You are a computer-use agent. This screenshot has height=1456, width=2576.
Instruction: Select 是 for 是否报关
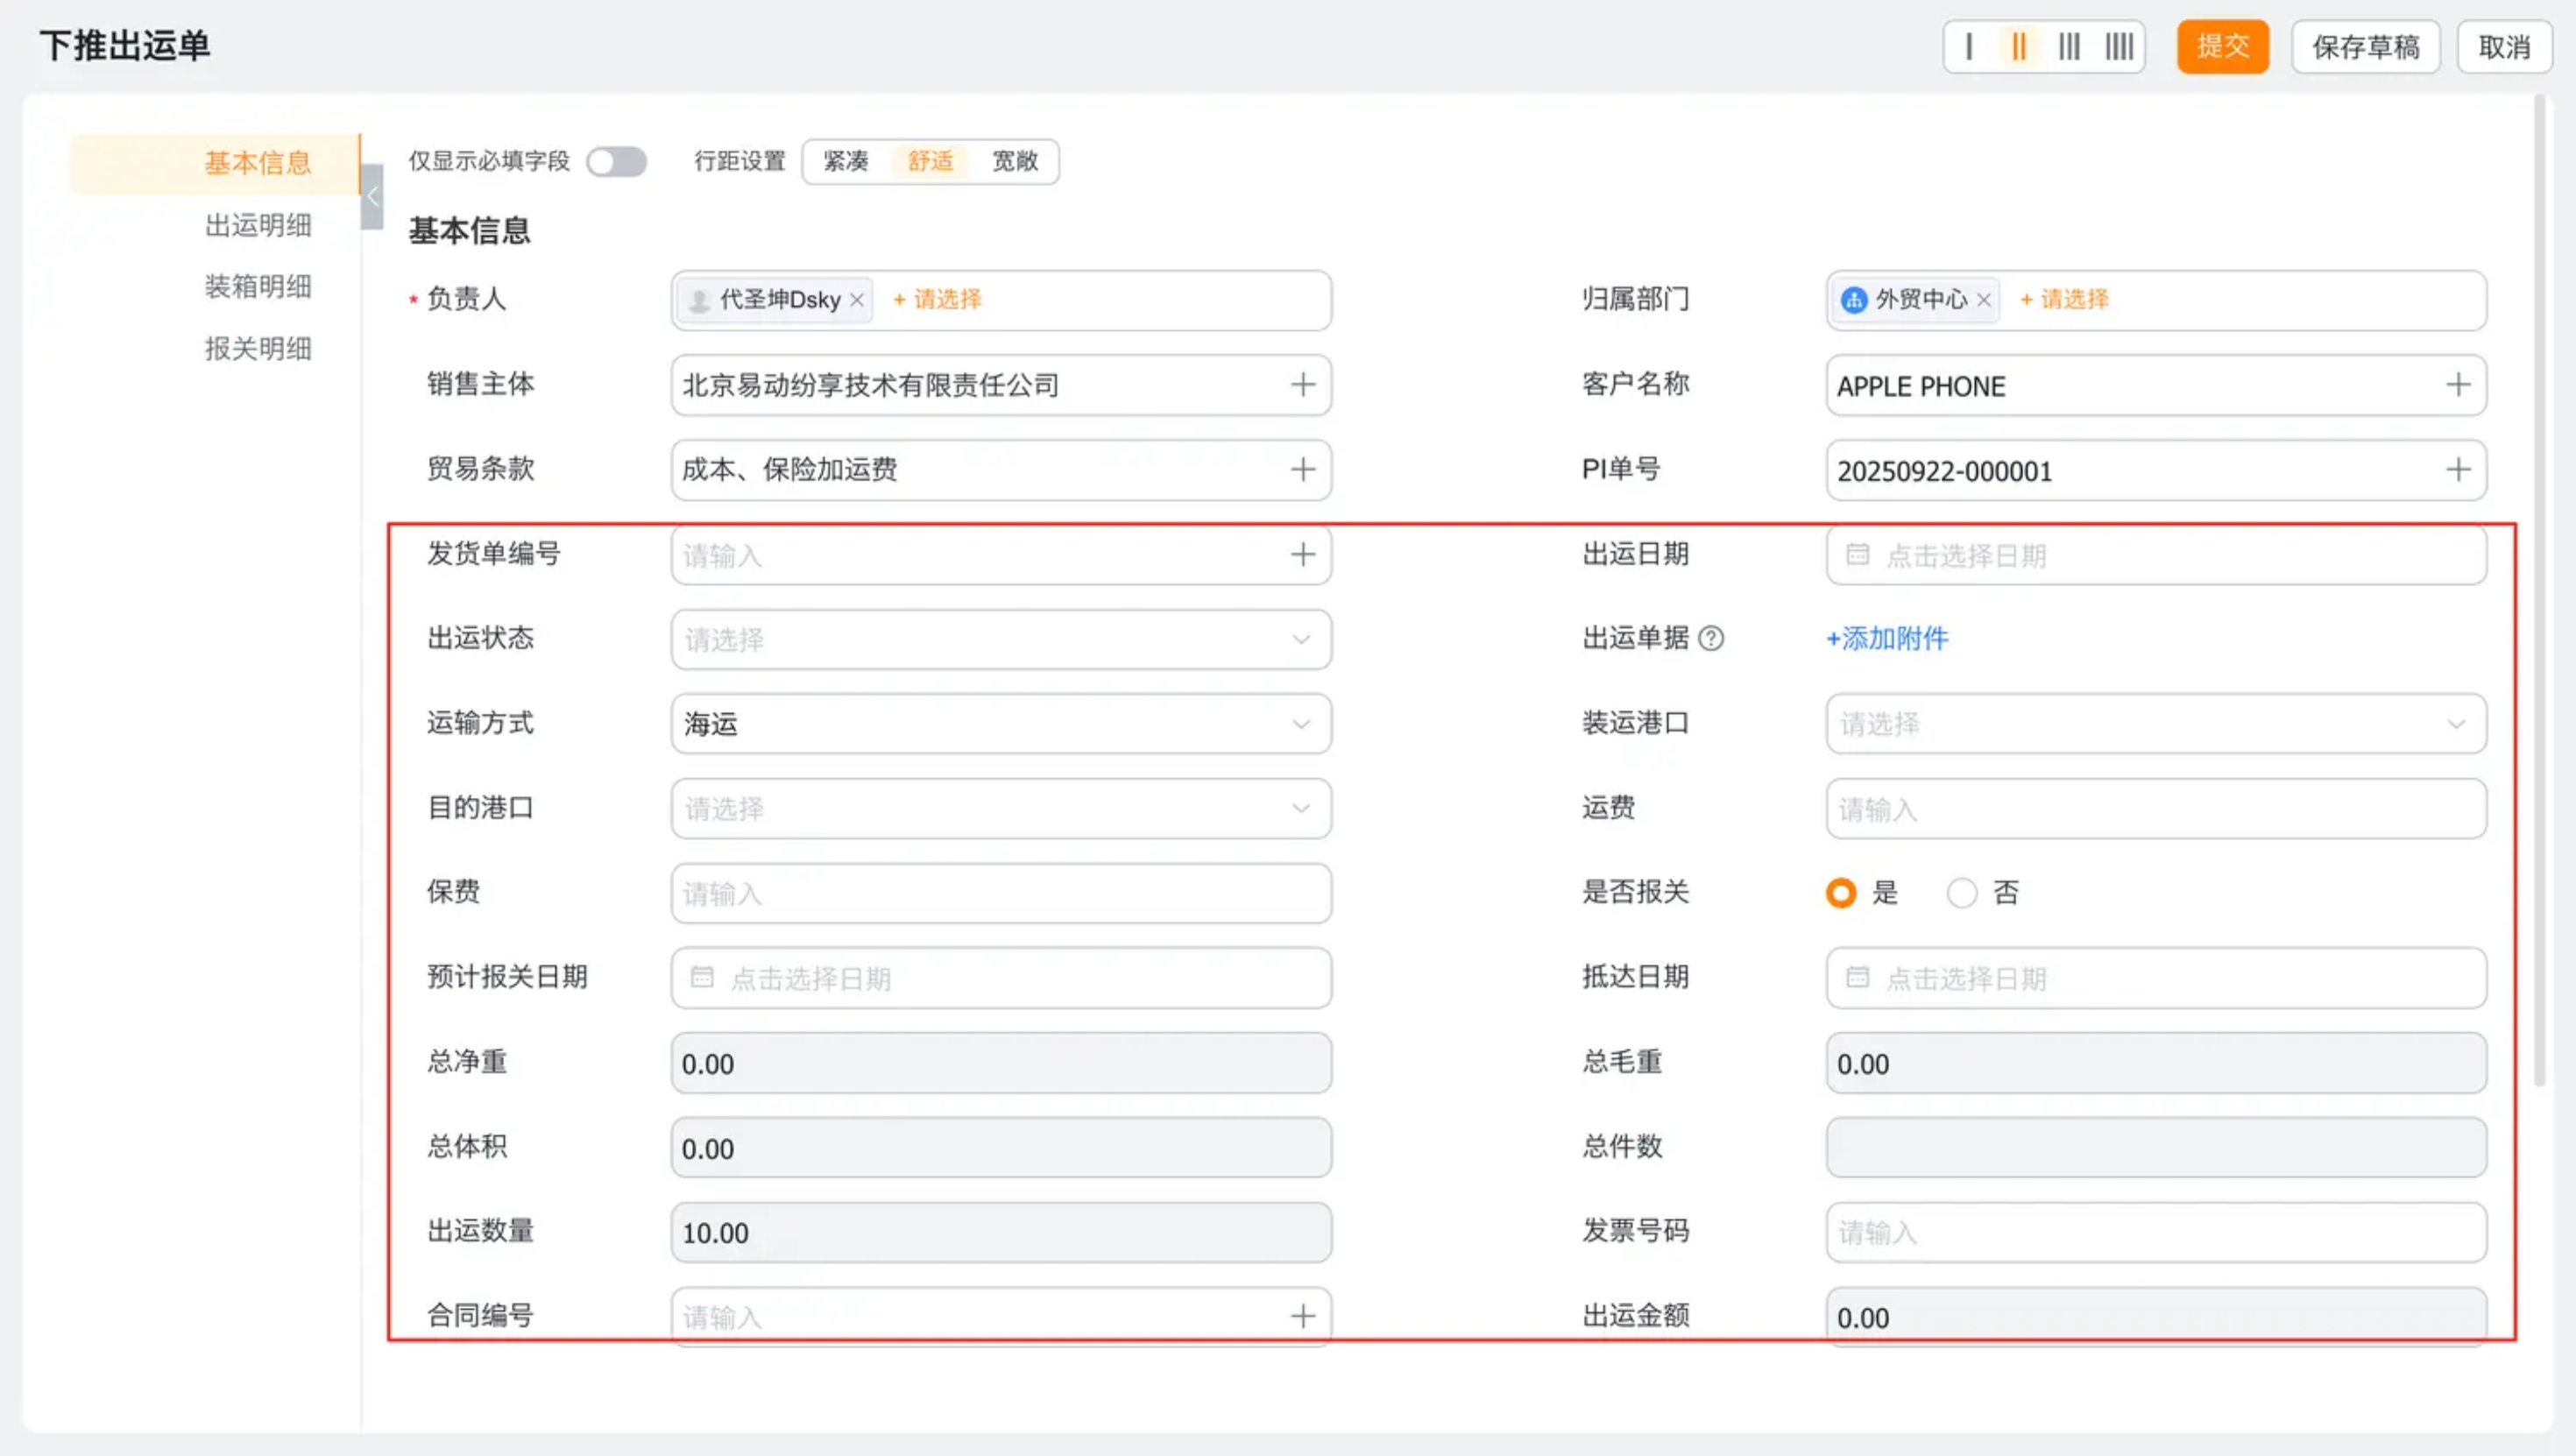[x=1841, y=892]
